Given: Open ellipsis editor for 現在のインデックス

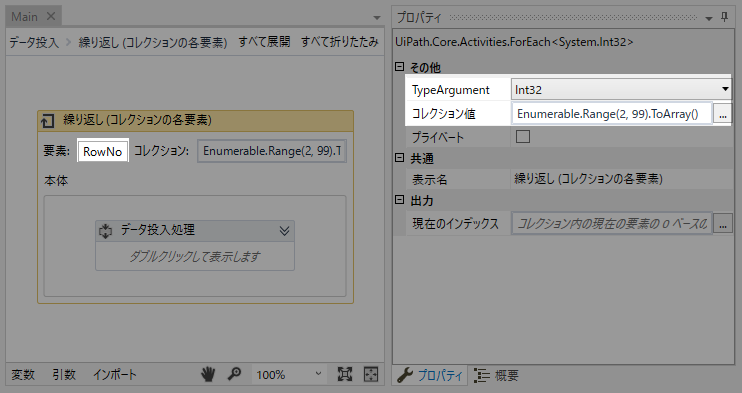Looking at the screenshot, I should tap(723, 223).
